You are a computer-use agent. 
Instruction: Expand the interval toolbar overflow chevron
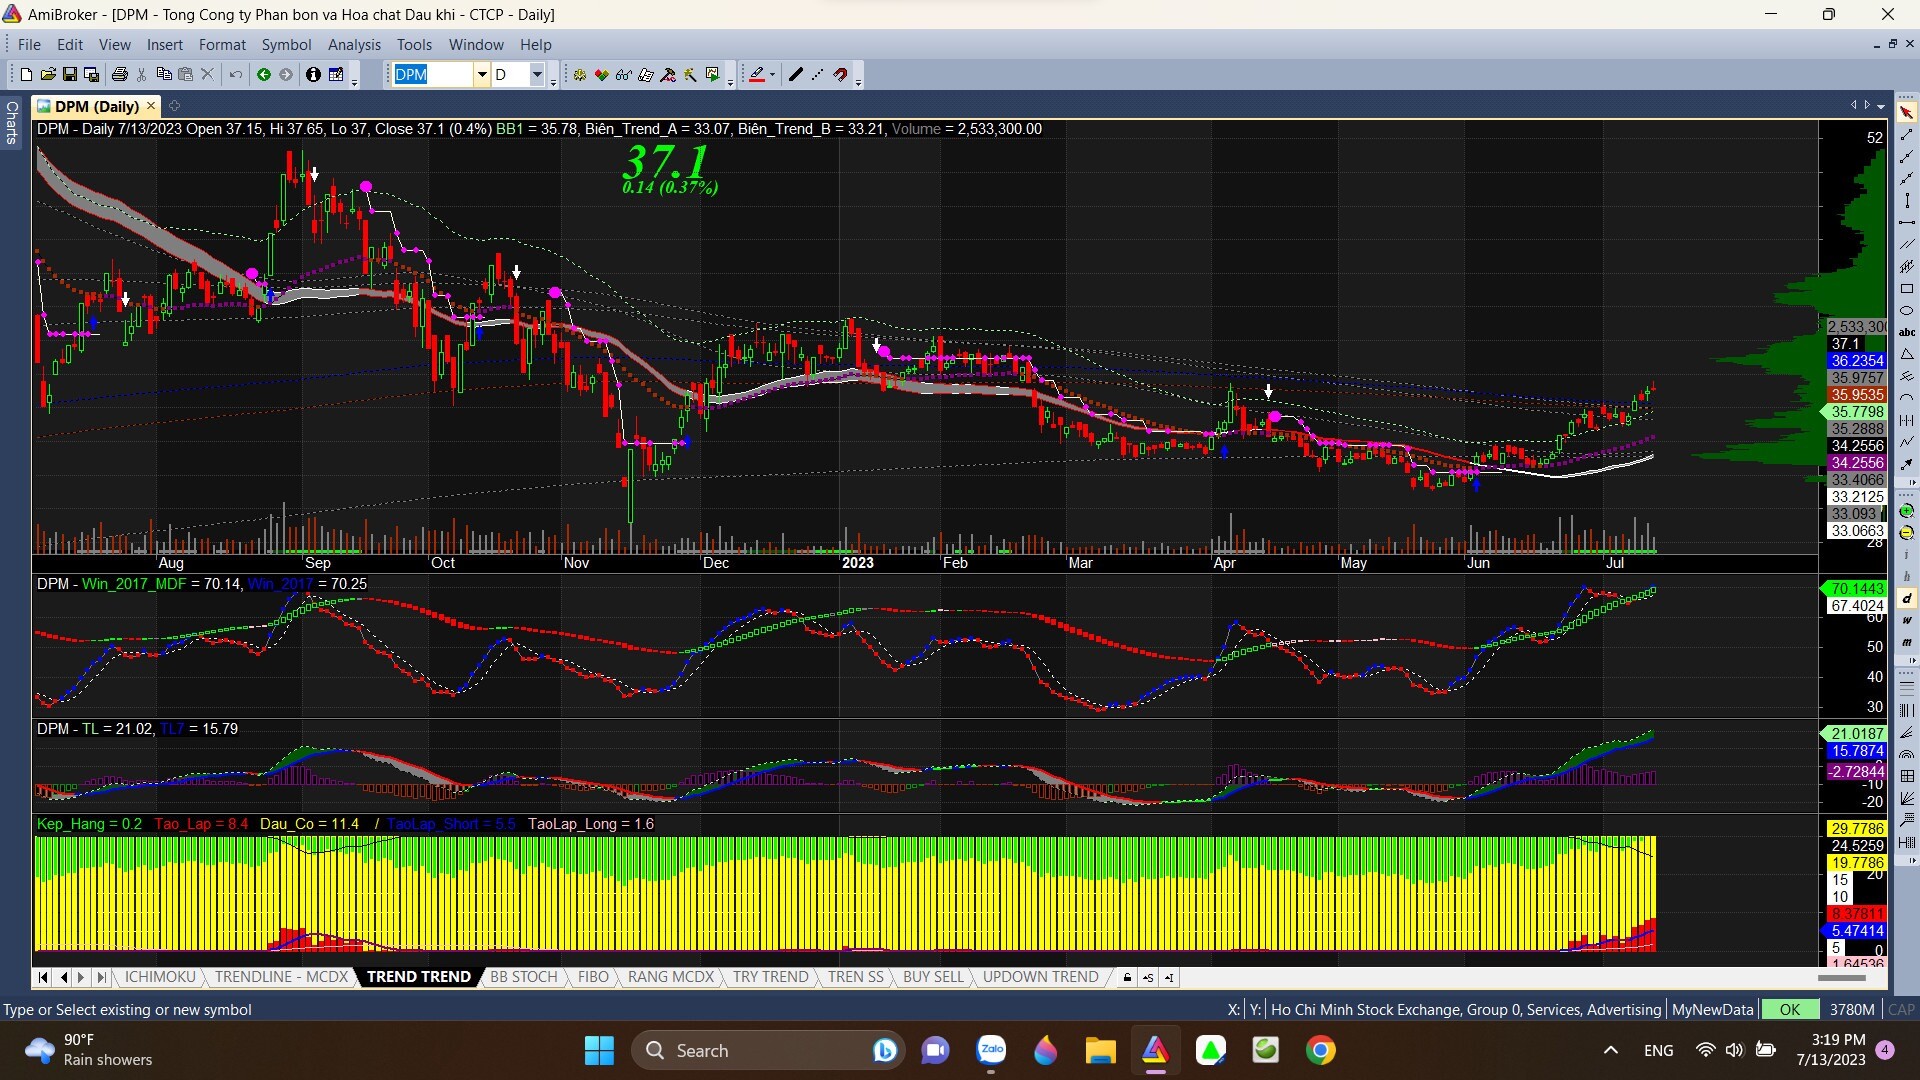coord(1912,661)
